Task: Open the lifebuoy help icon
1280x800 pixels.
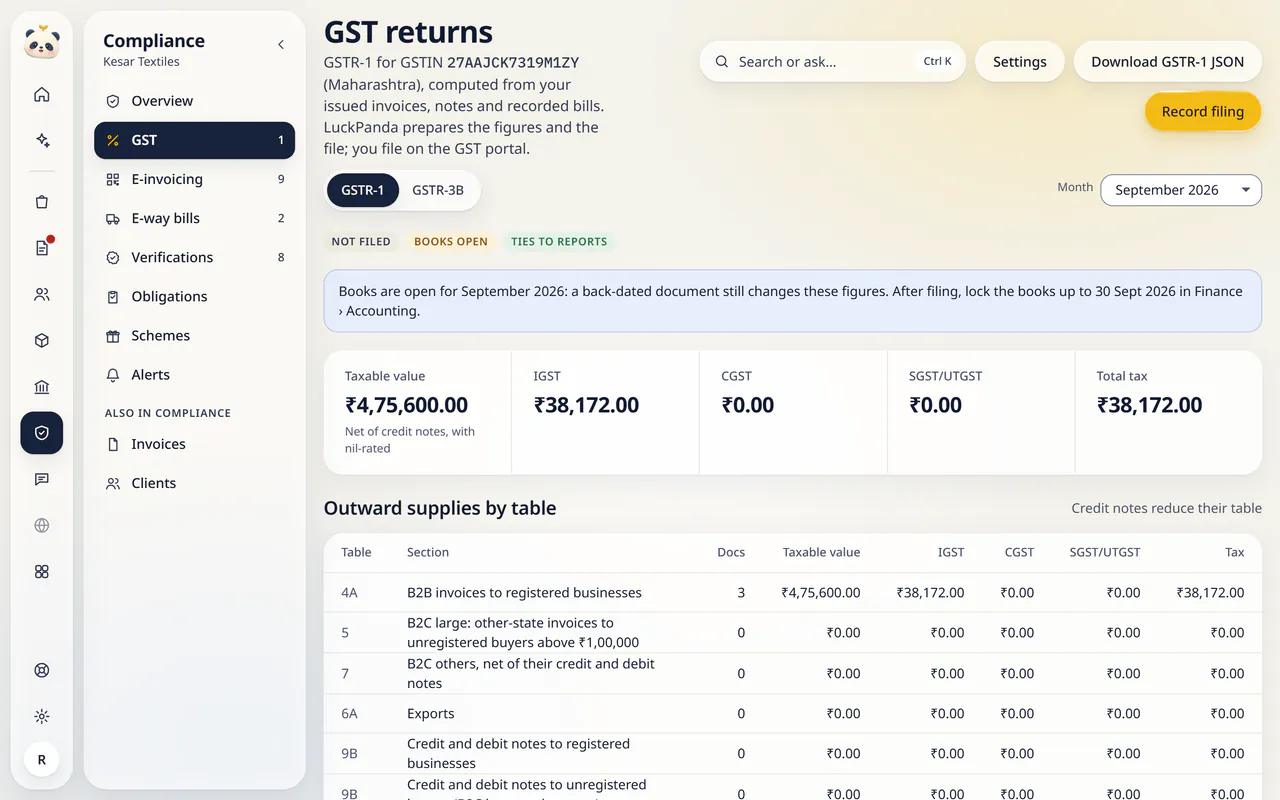Action: (42, 670)
